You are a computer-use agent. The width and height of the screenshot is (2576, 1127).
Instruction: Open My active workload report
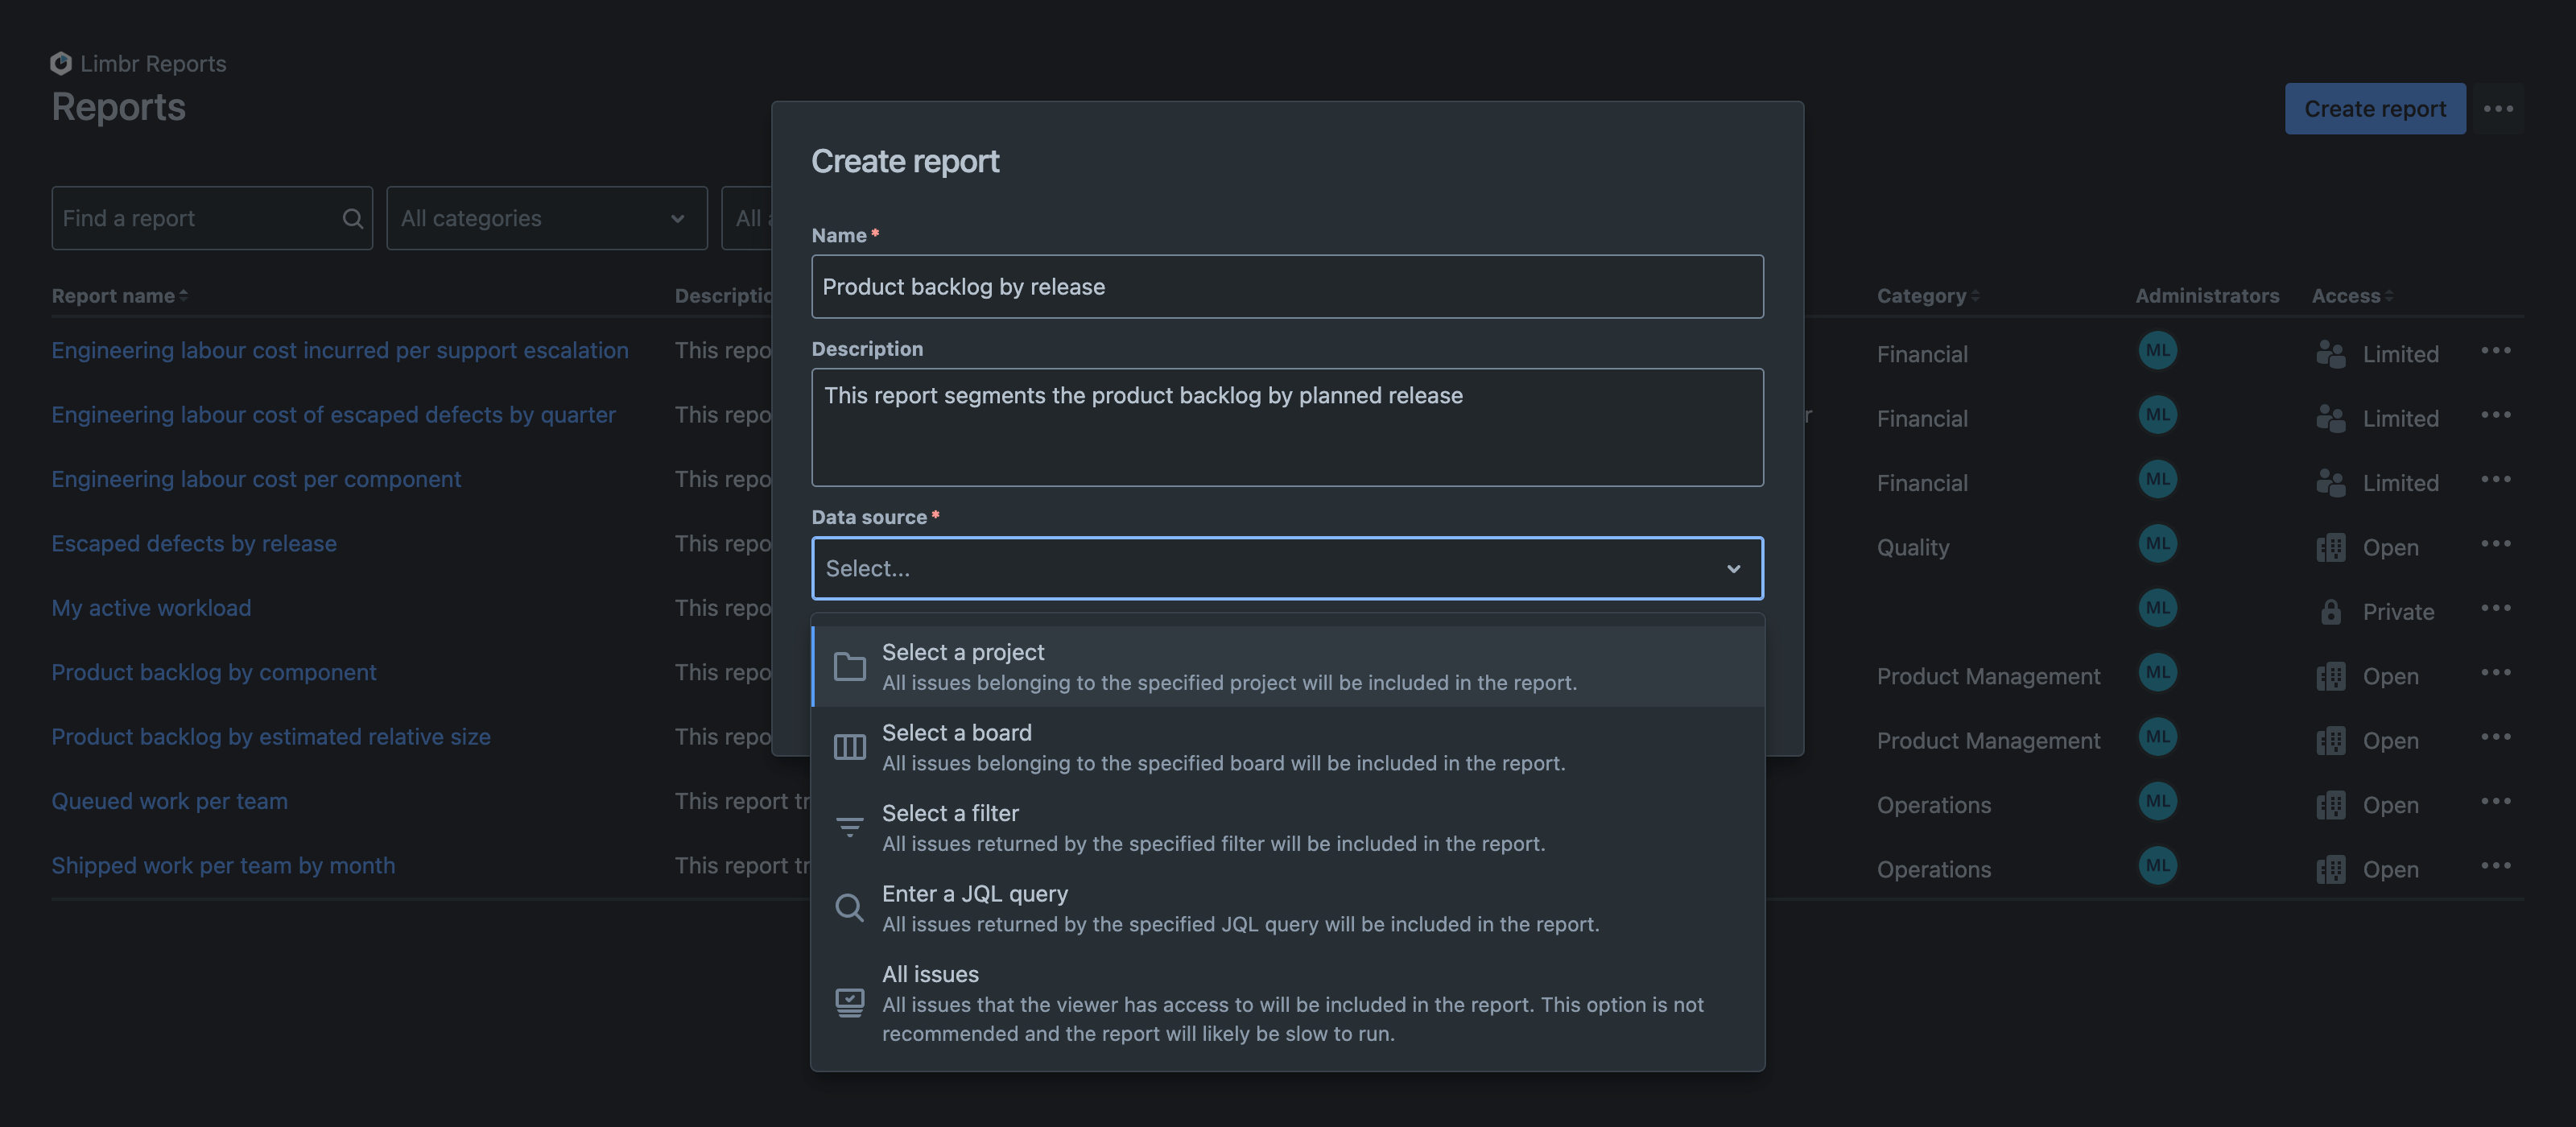click(x=151, y=608)
